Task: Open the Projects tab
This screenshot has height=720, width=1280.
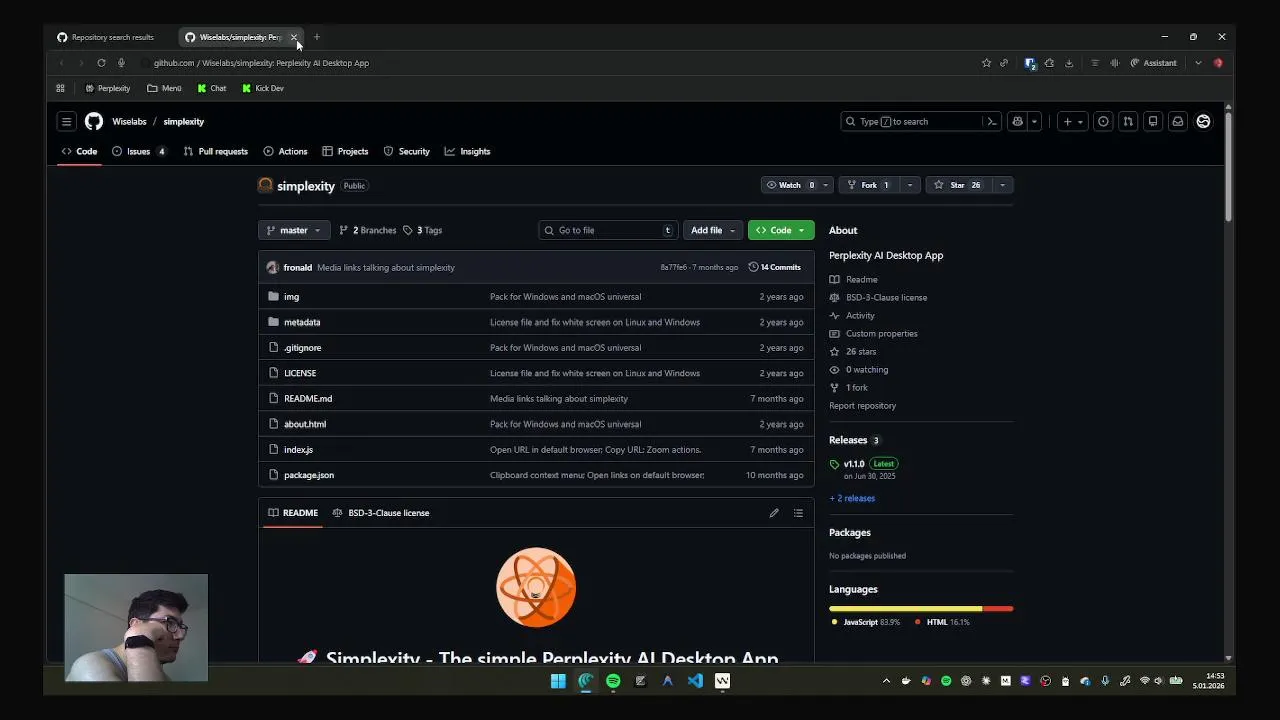Action: pos(345,151)
